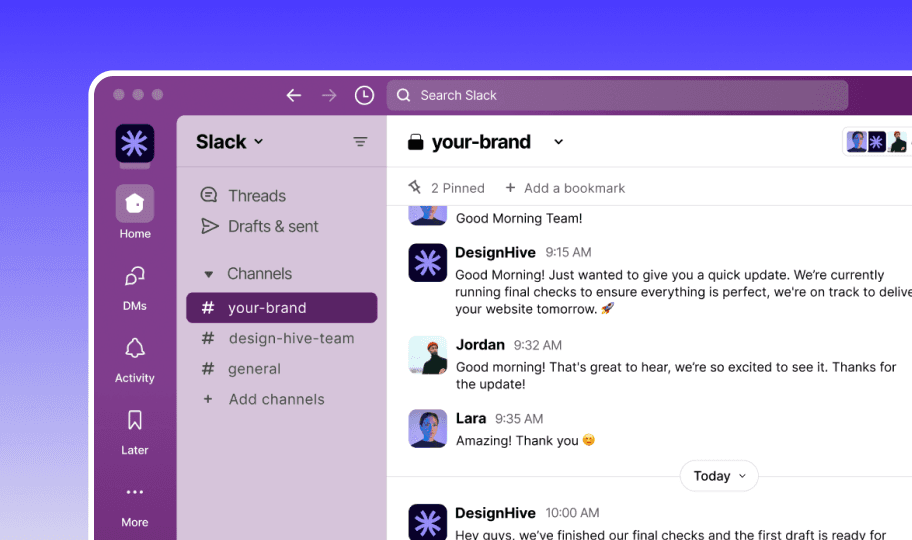Open the Activity bell
The image size is (912, 540).
pos(135,360)
